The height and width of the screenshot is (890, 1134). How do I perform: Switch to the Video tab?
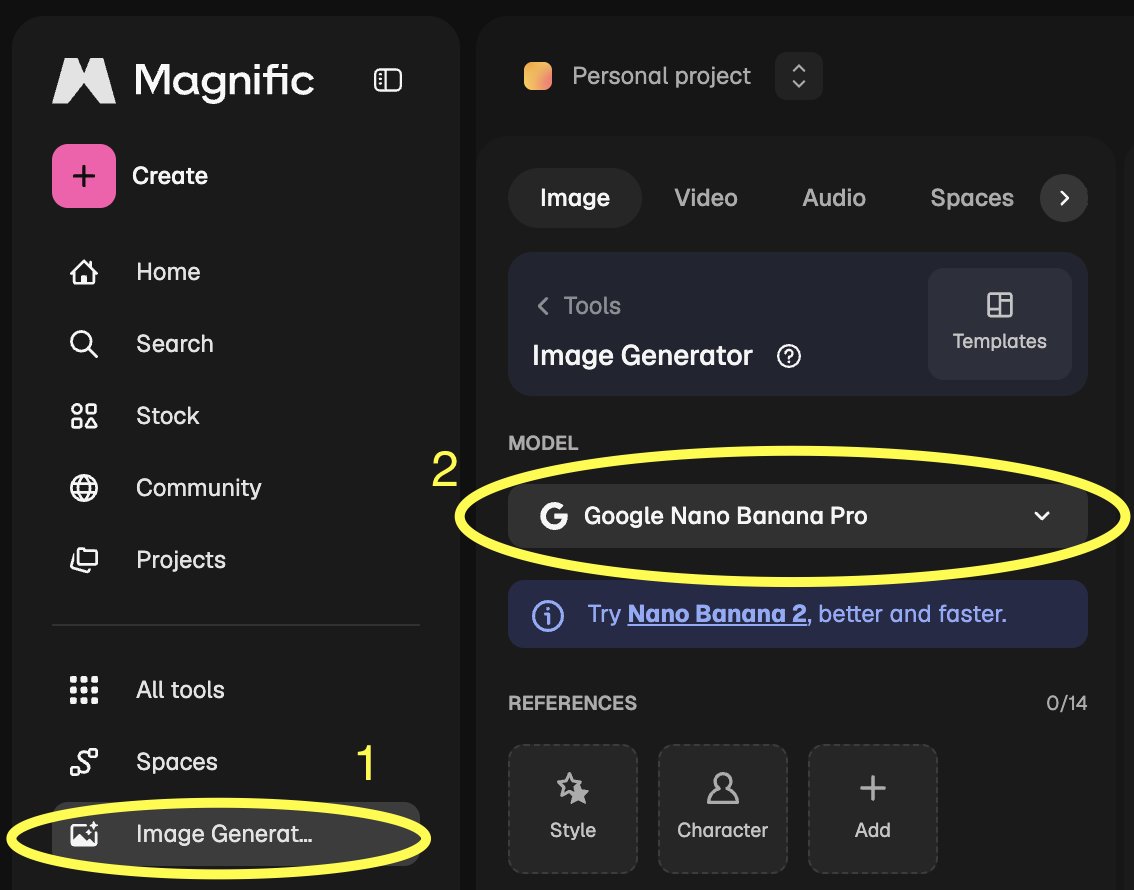click(x=706, y=198)
